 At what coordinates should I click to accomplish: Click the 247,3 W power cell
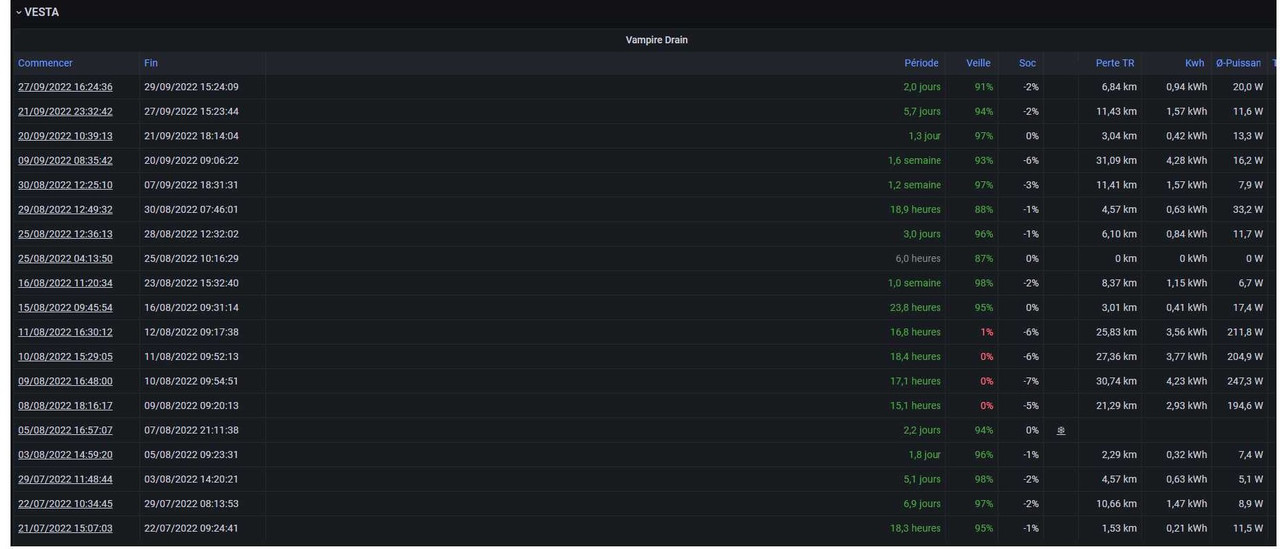point(1245,381)
